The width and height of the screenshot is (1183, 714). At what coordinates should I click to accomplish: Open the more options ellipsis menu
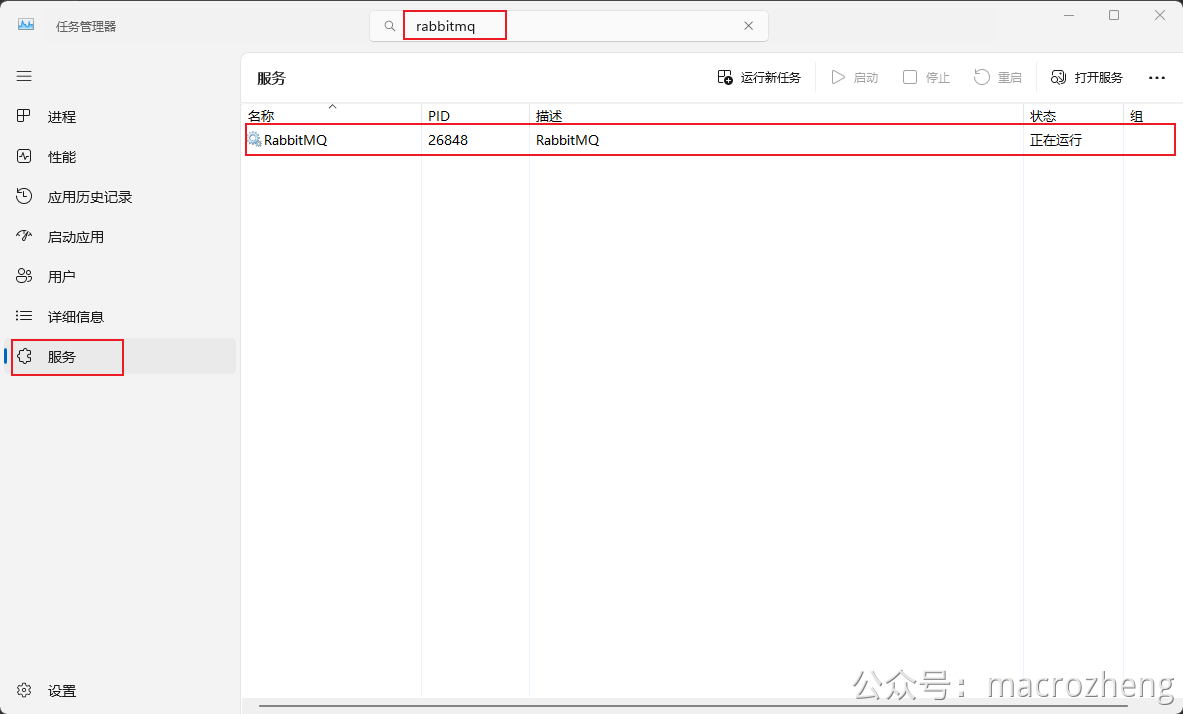coord(1157,78)
